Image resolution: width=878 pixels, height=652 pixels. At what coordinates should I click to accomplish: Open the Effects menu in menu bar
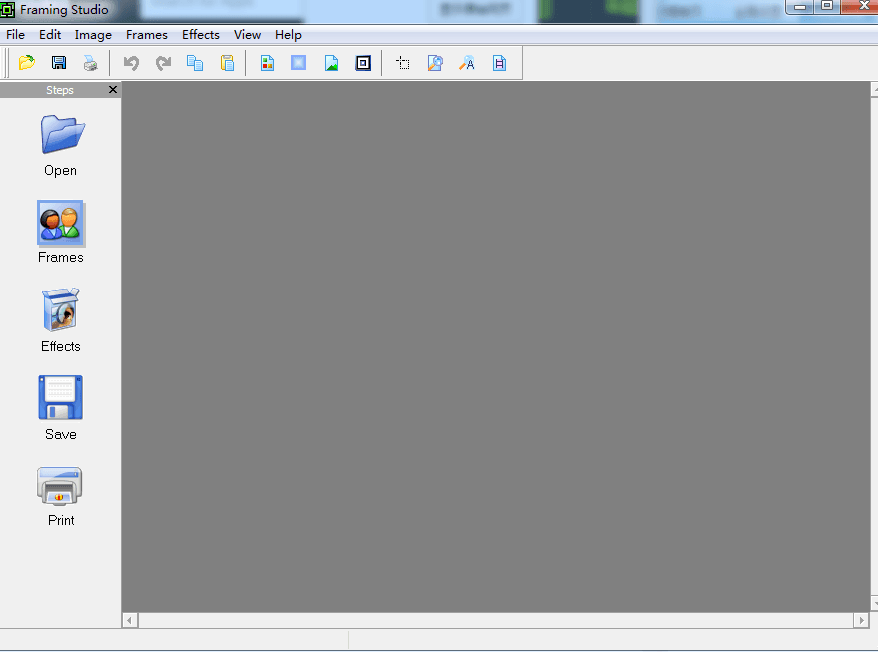click(x=200, y=34)
